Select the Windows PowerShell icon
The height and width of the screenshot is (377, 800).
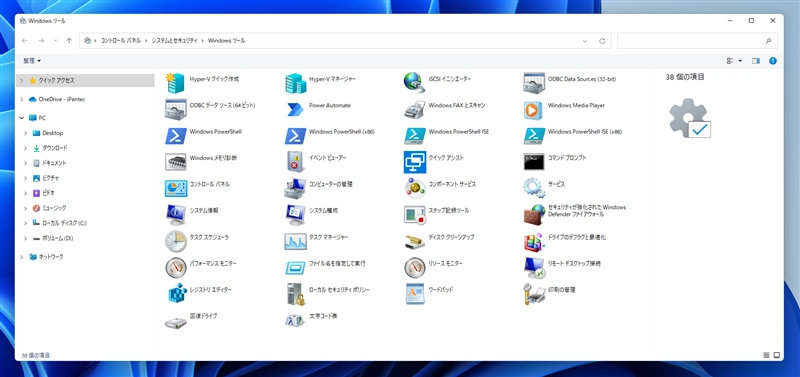[x=175, y=136]
